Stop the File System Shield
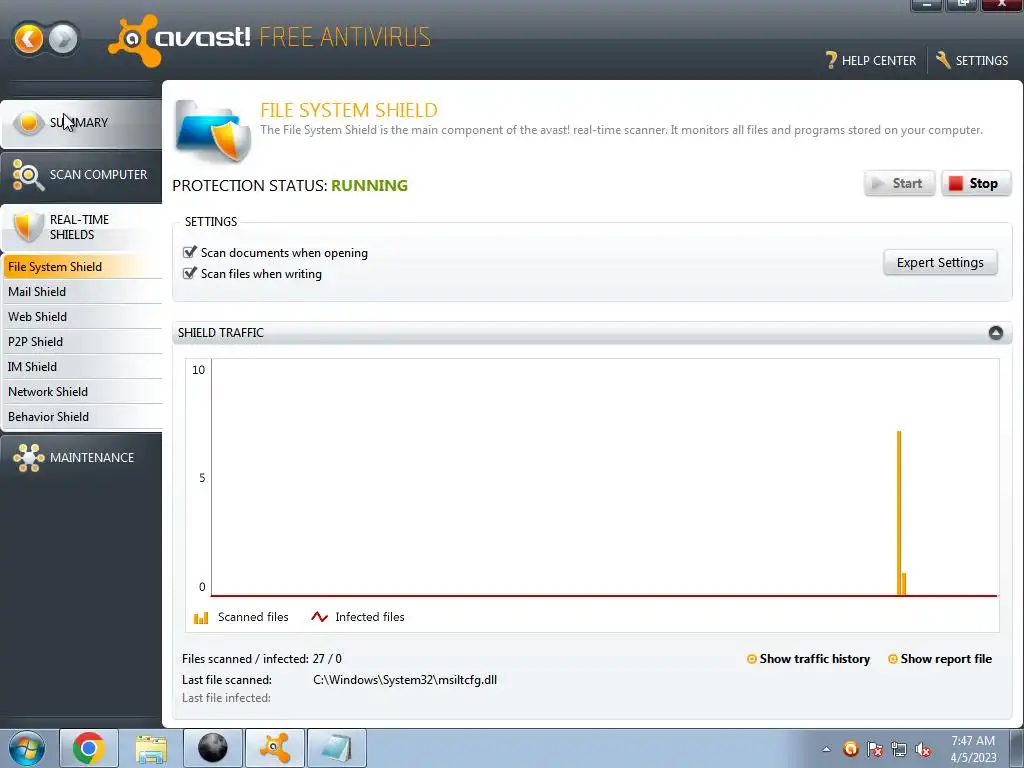This screenshot has height=768, width=1024. tap(976, 184)
